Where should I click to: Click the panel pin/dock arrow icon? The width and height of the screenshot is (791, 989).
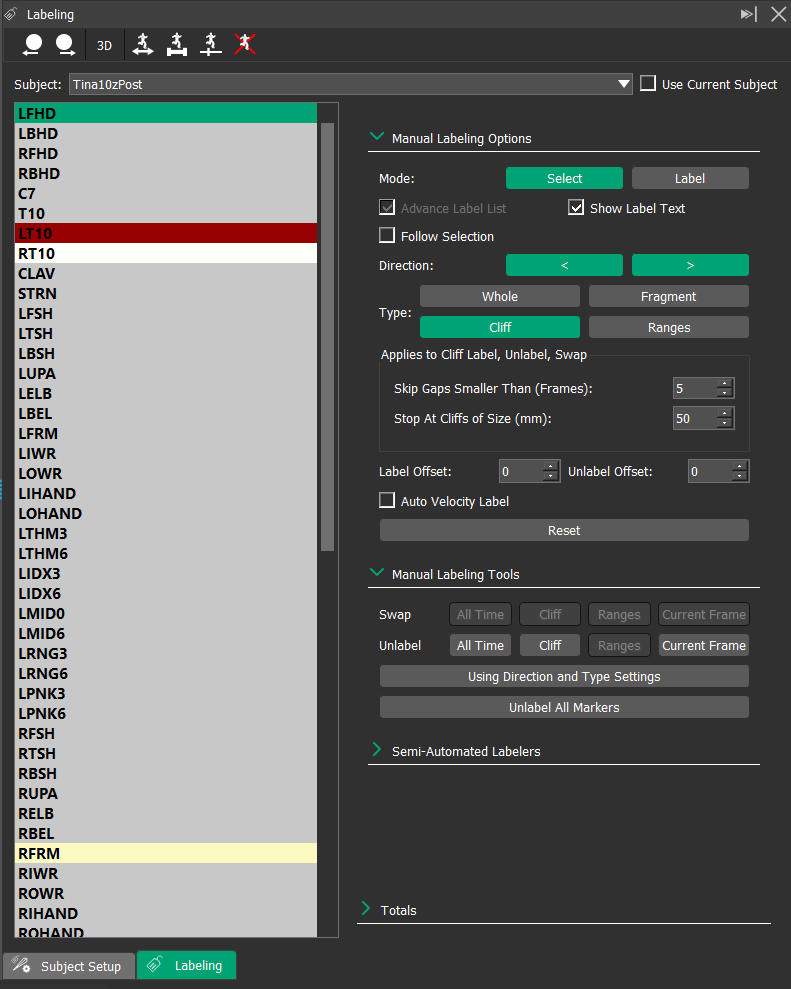tap(748, 14)
